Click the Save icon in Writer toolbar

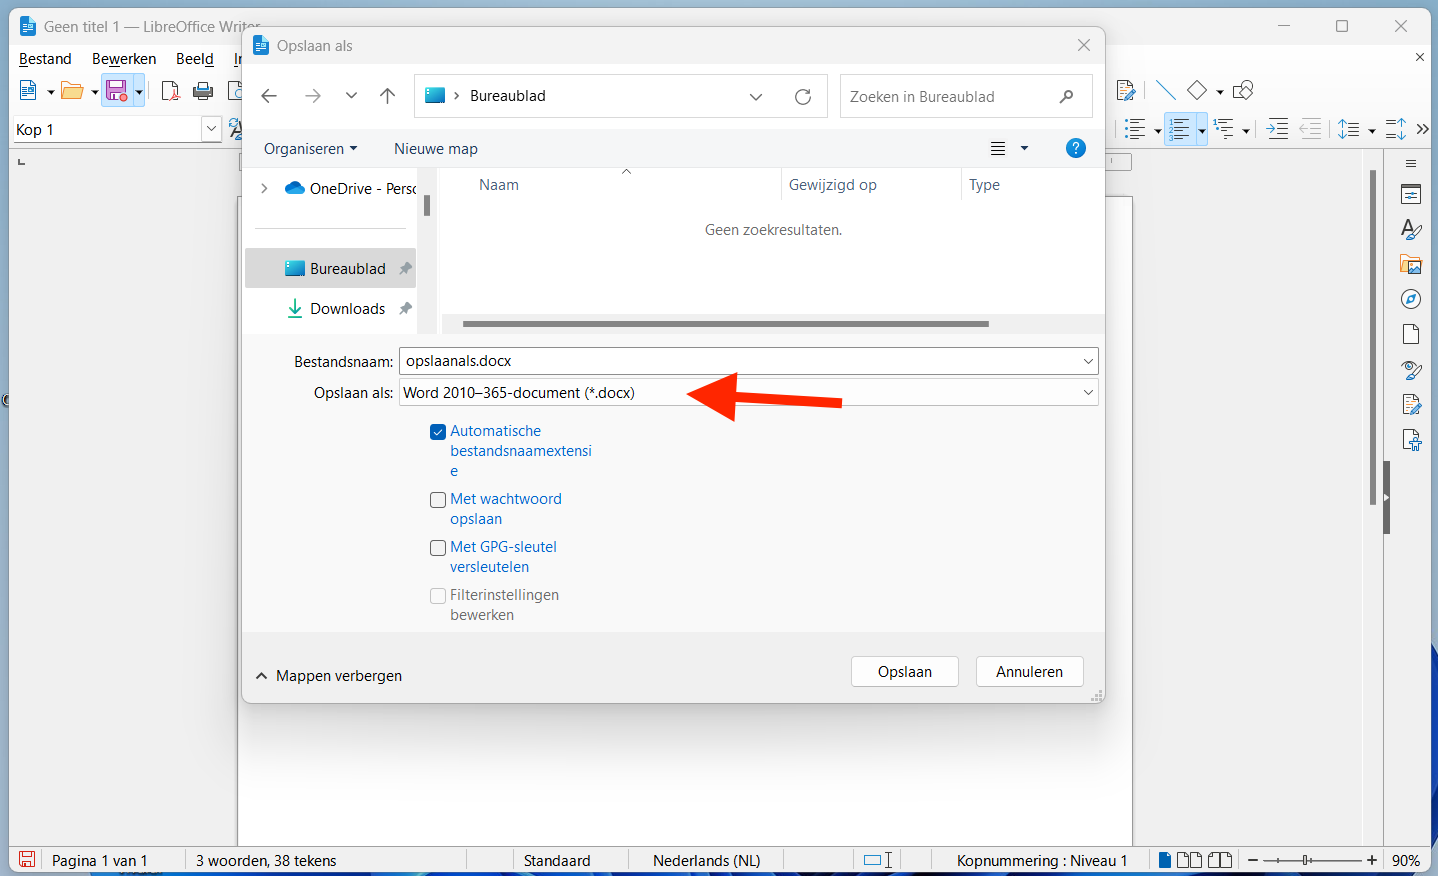click(117, 91)
